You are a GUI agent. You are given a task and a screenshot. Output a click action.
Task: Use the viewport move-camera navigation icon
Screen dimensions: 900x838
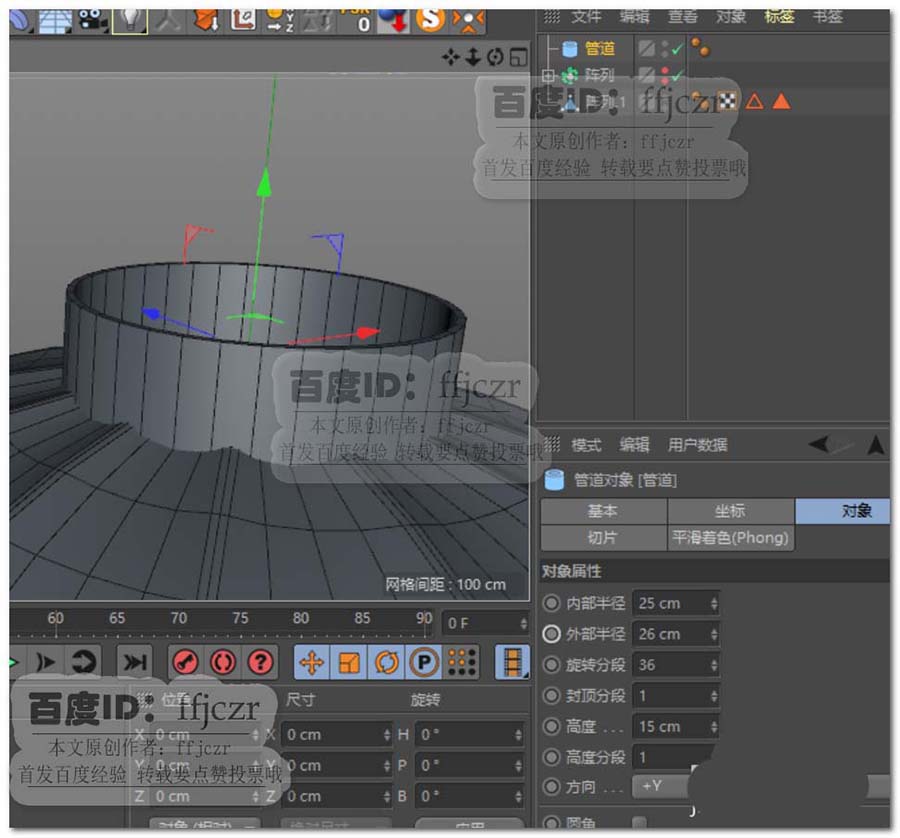pos(451,57)
